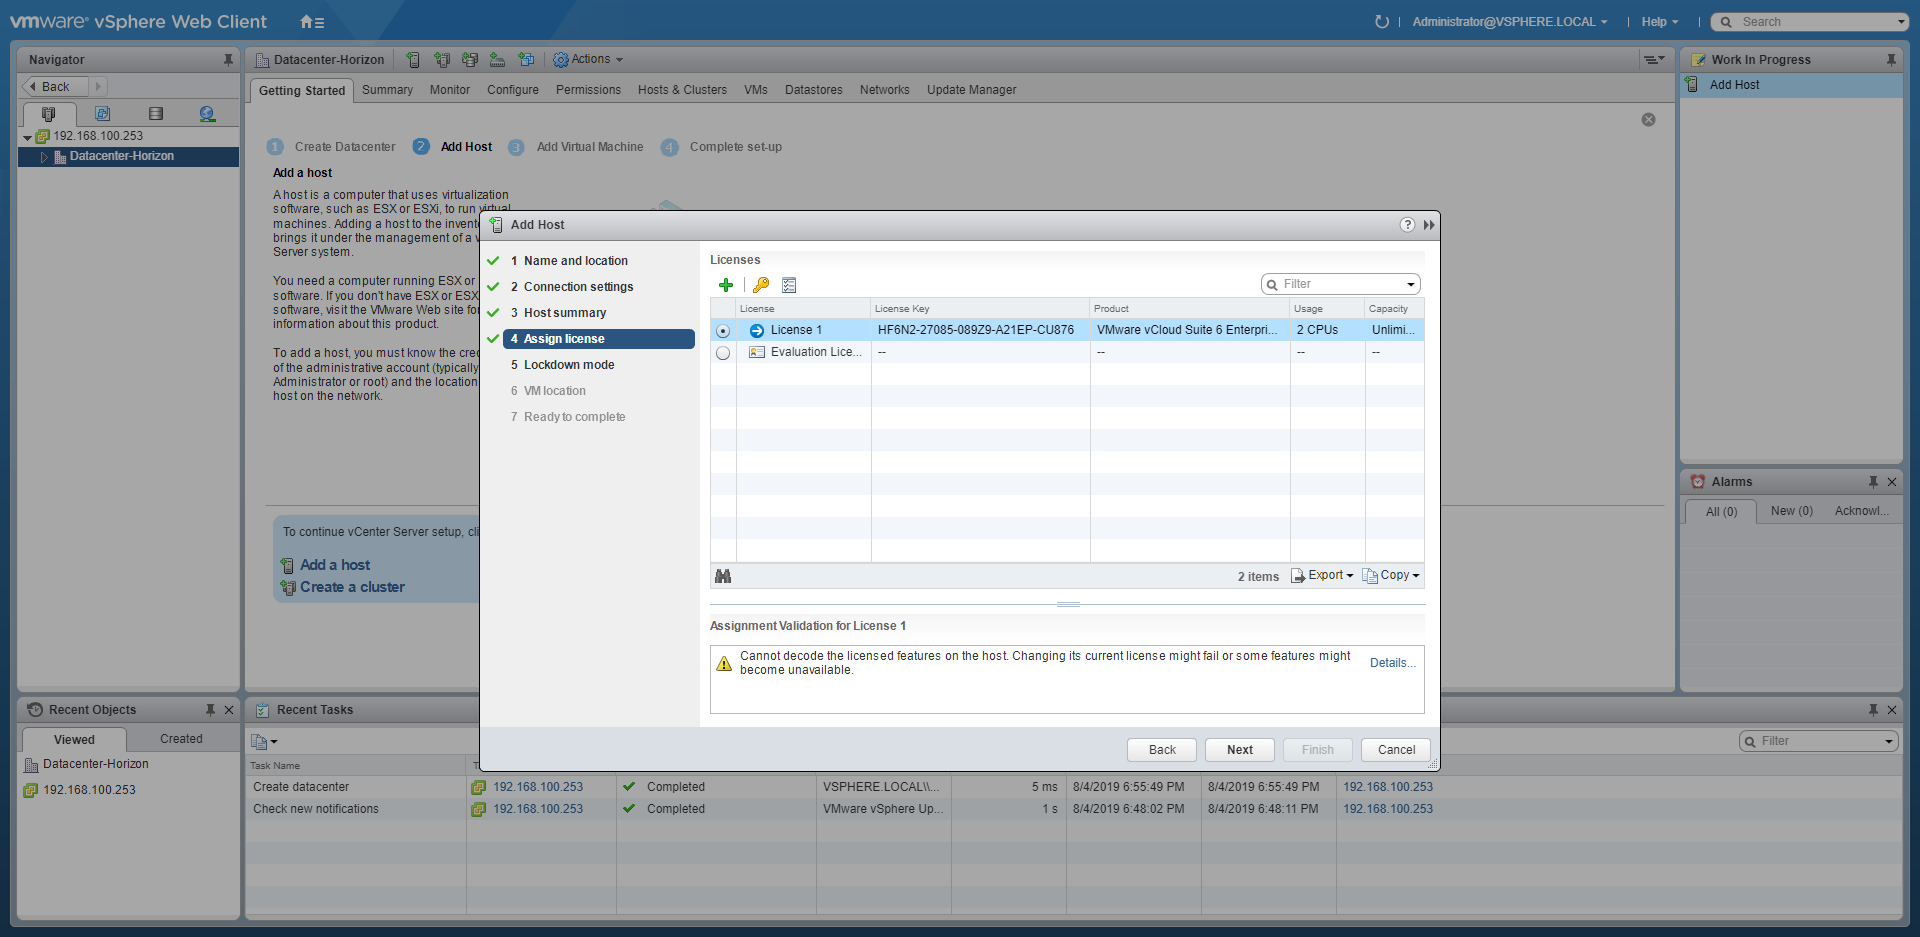Click the green plus add license icon
This screenshot has height=937, width=1920.
pos(726,285)
